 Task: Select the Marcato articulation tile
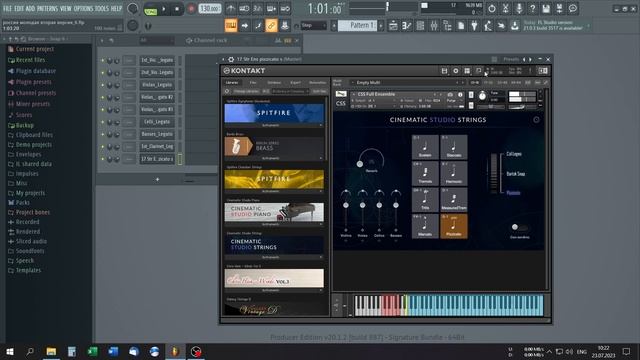(x=425, y=226)
